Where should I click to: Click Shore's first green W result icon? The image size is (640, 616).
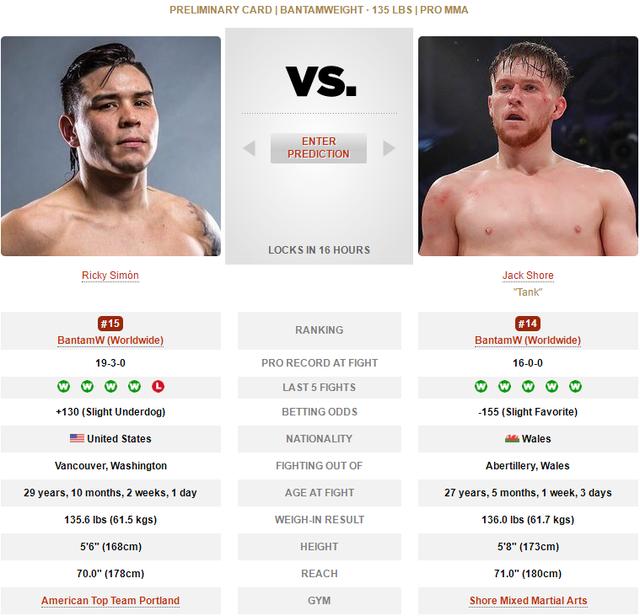[481, 386]
